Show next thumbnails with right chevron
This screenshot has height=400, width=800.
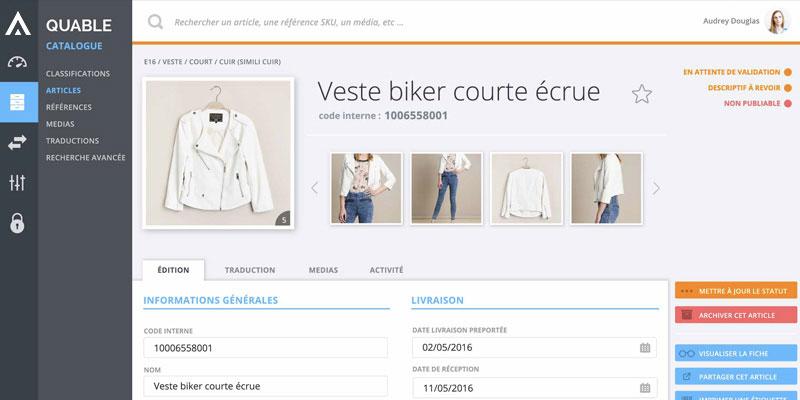click(x=657, y=188)
